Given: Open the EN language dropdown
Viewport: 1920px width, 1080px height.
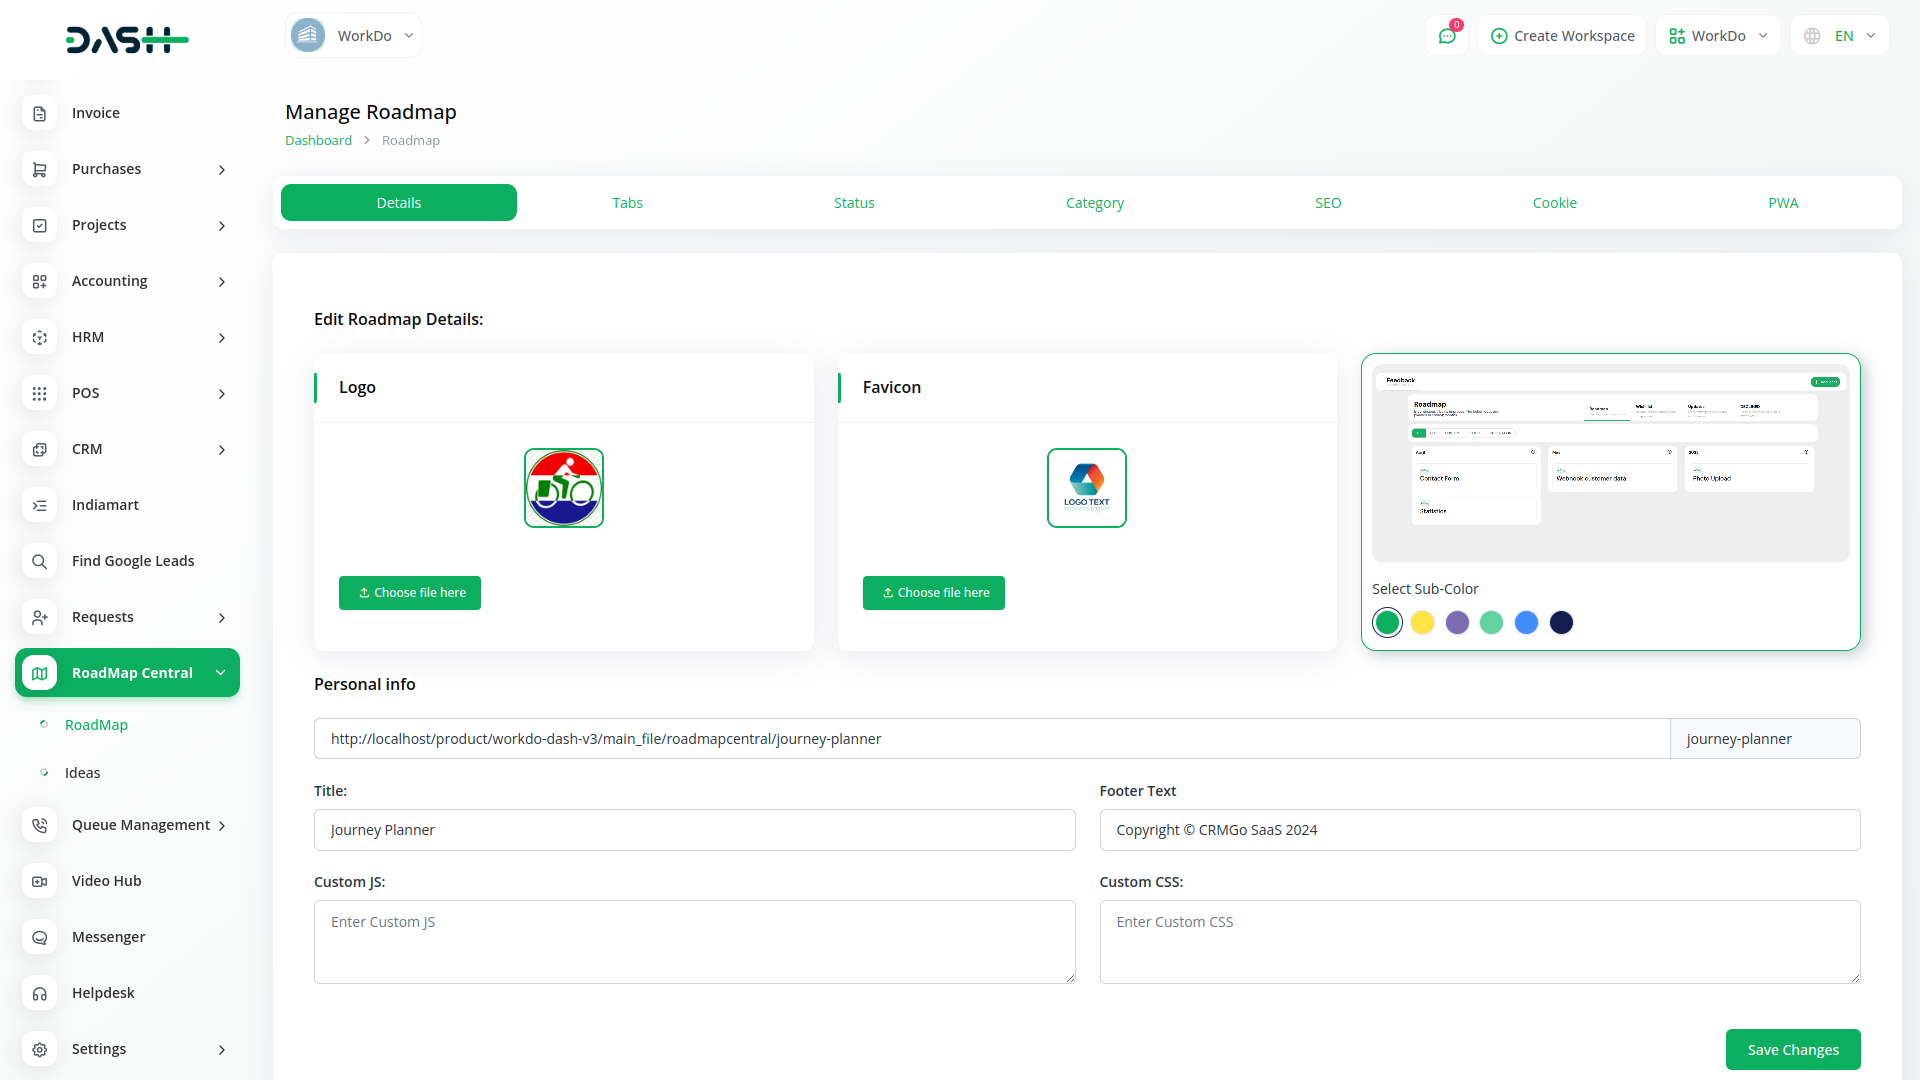Looking at the screenshot, I should [1841, 36].
